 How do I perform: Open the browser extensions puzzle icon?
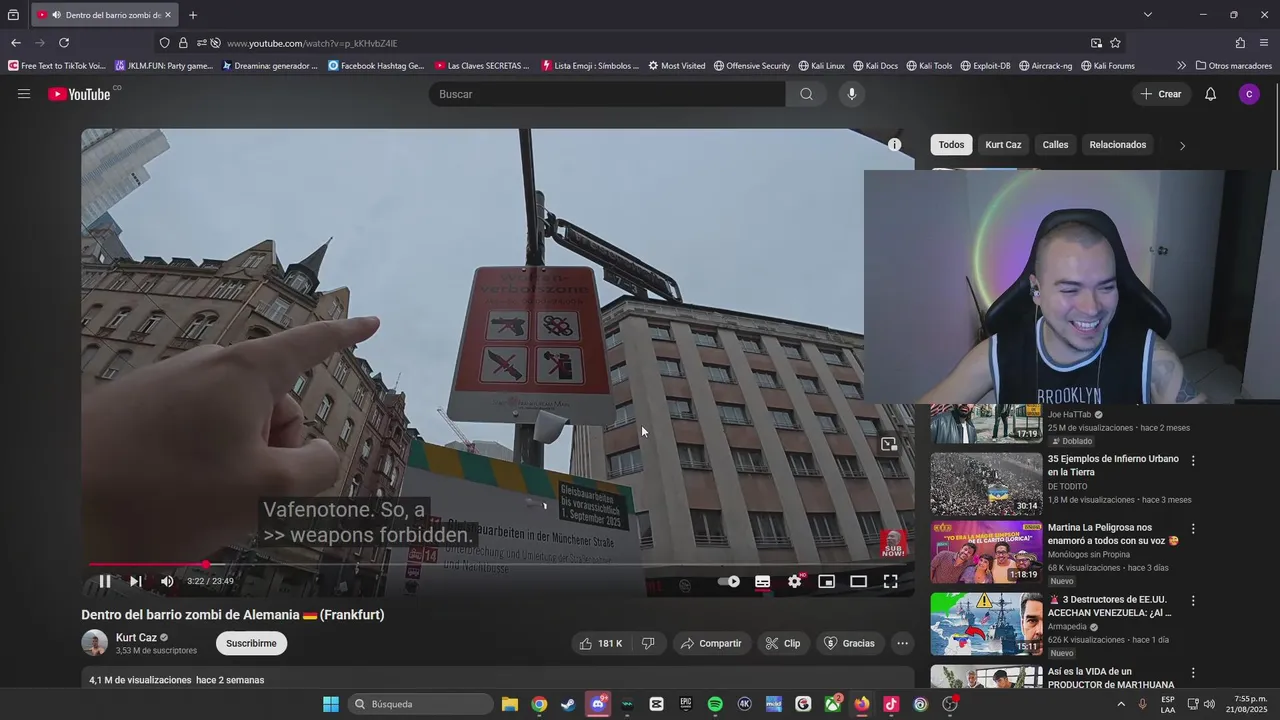(x=1240, y=43)
